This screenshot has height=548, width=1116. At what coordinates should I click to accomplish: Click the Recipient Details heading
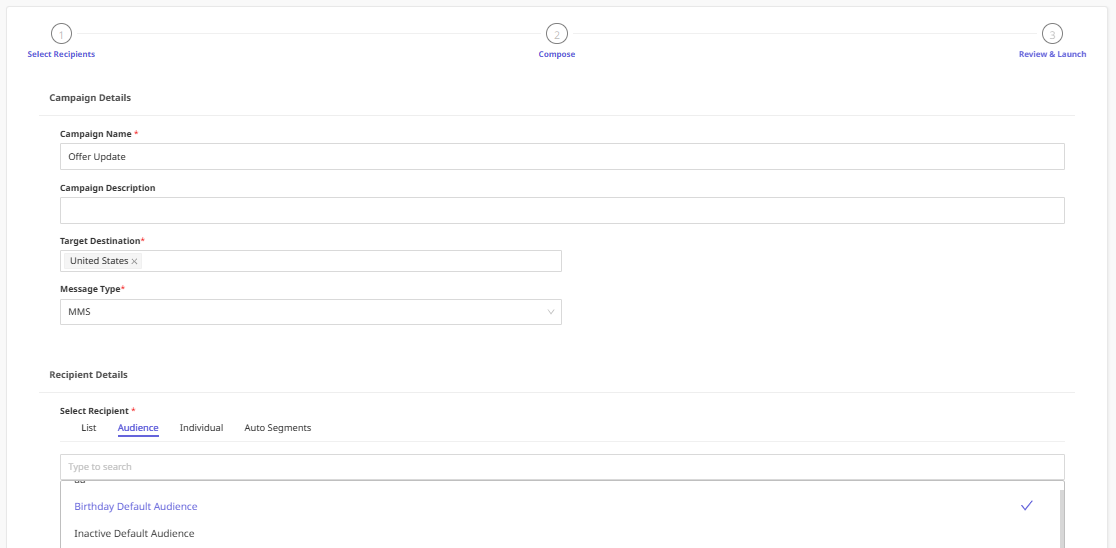(x=89, y=374)
